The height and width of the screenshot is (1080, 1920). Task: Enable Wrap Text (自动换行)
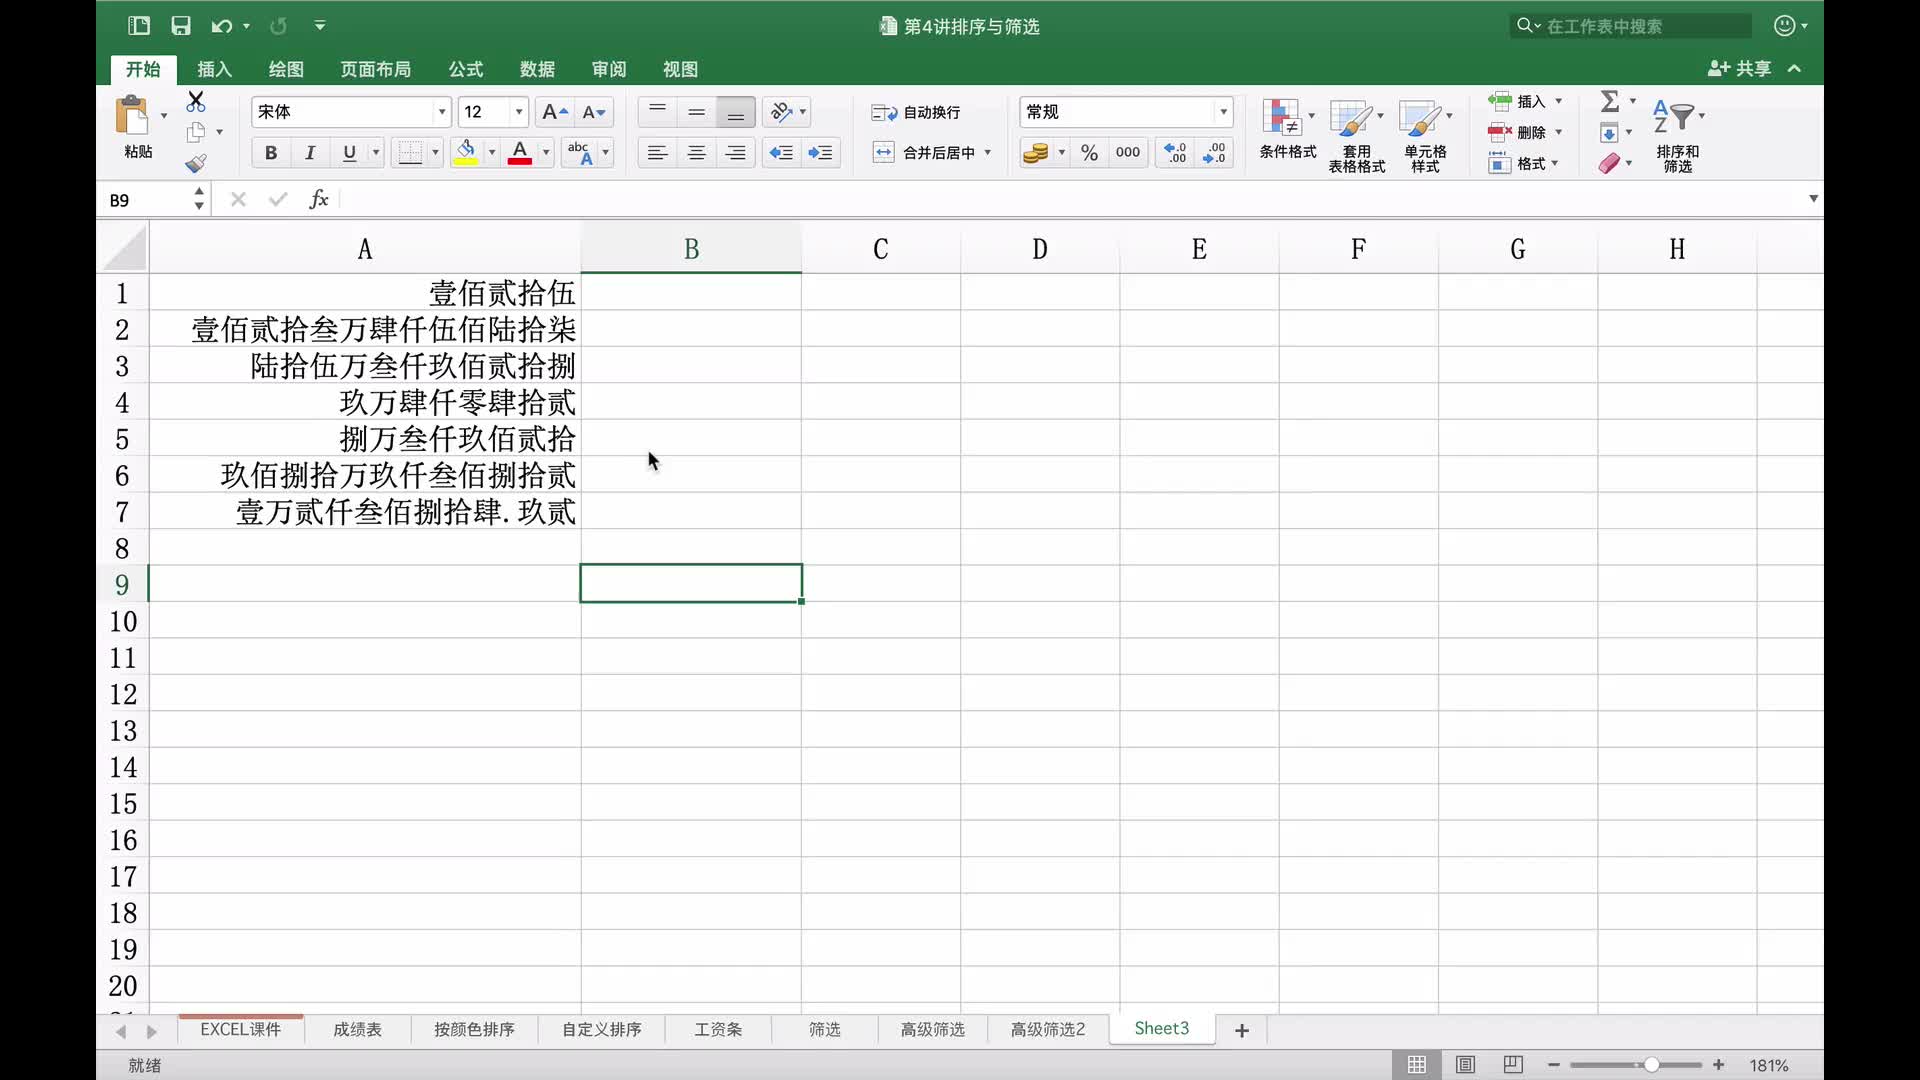click(x=916, y=112)
